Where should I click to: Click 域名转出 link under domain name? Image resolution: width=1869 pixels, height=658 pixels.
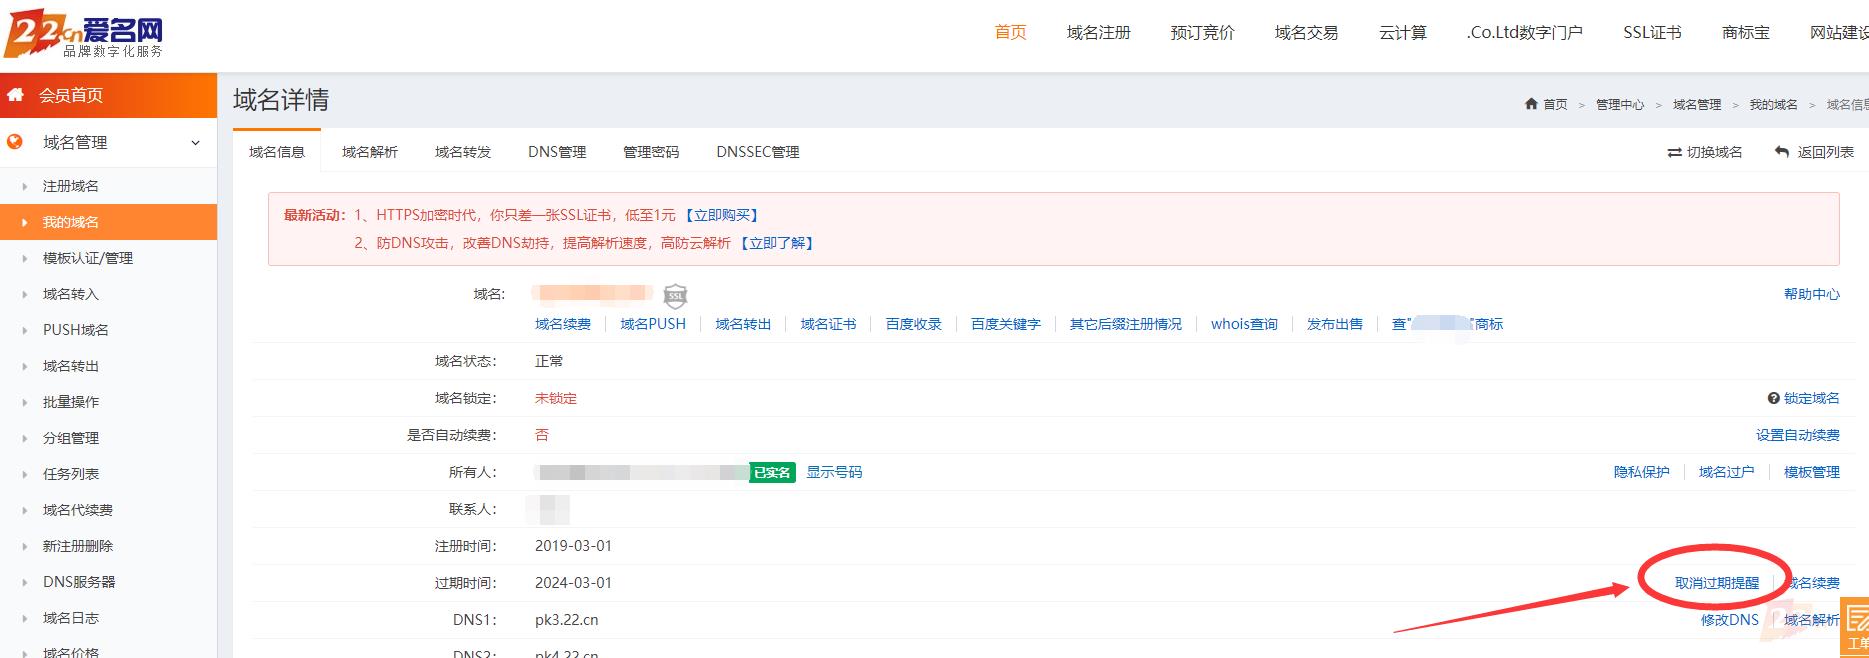pyautogui.click(x=743, y=324)
